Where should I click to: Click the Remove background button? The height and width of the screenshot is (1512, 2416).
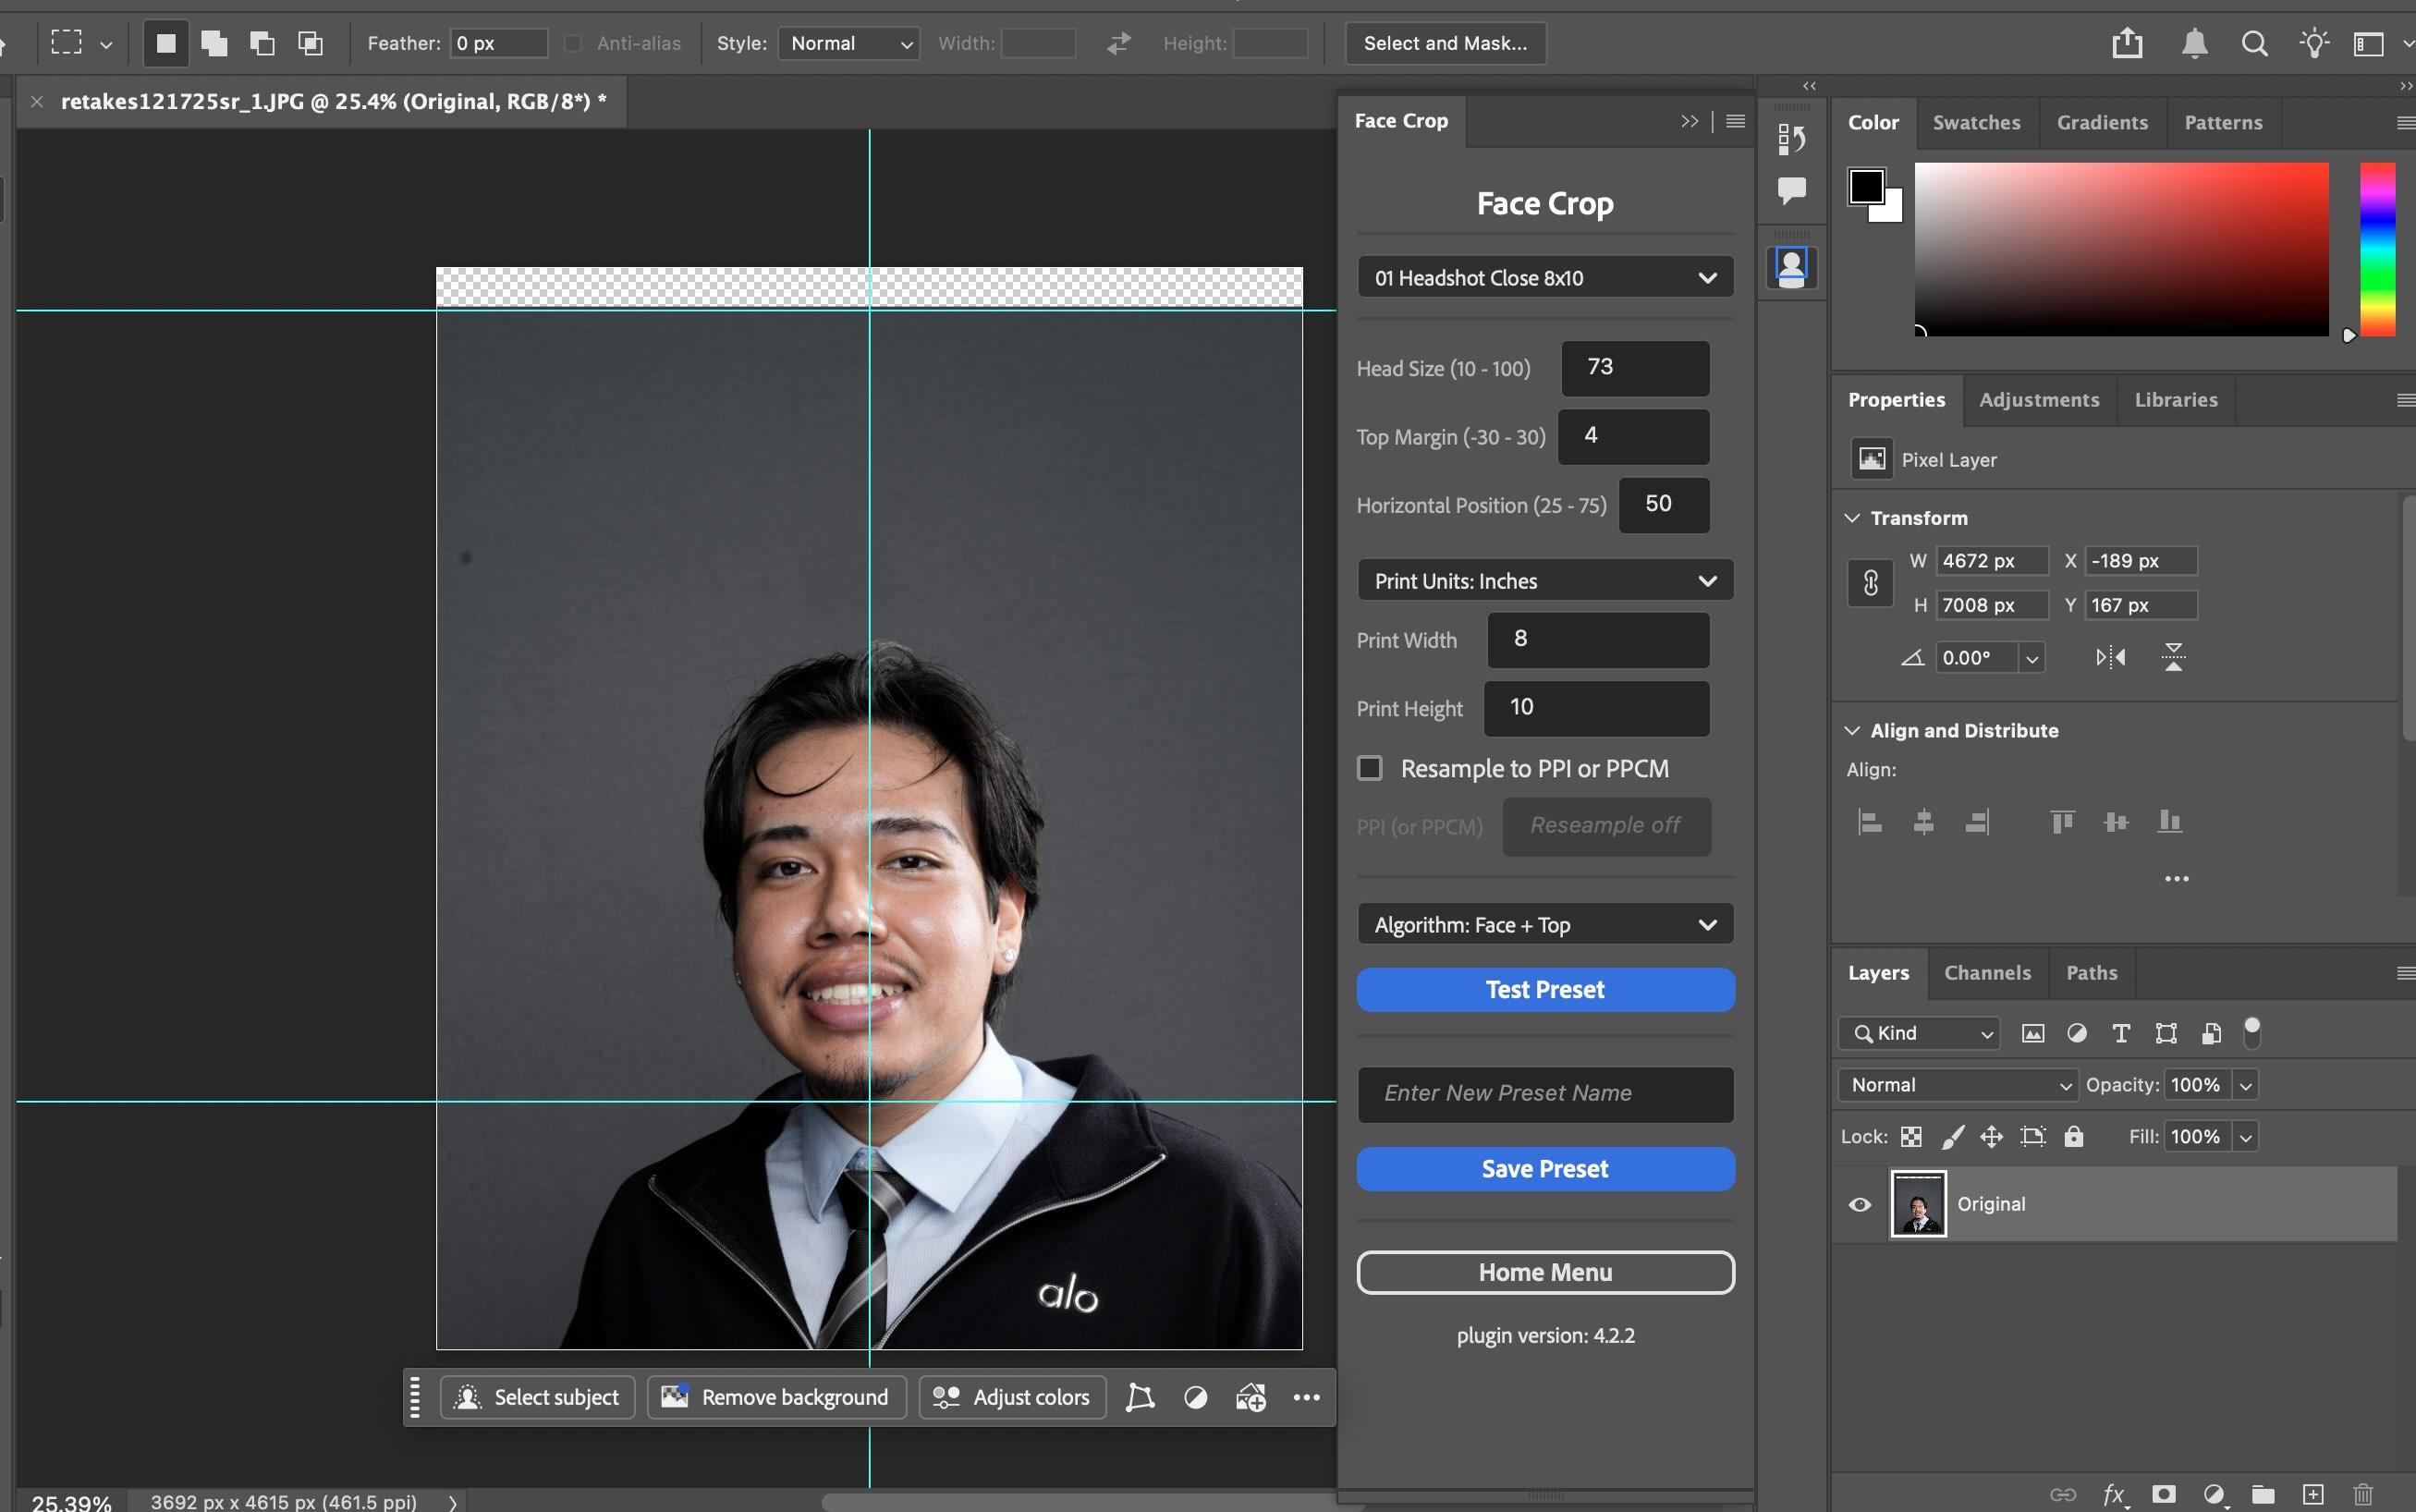pos(776,1397)
